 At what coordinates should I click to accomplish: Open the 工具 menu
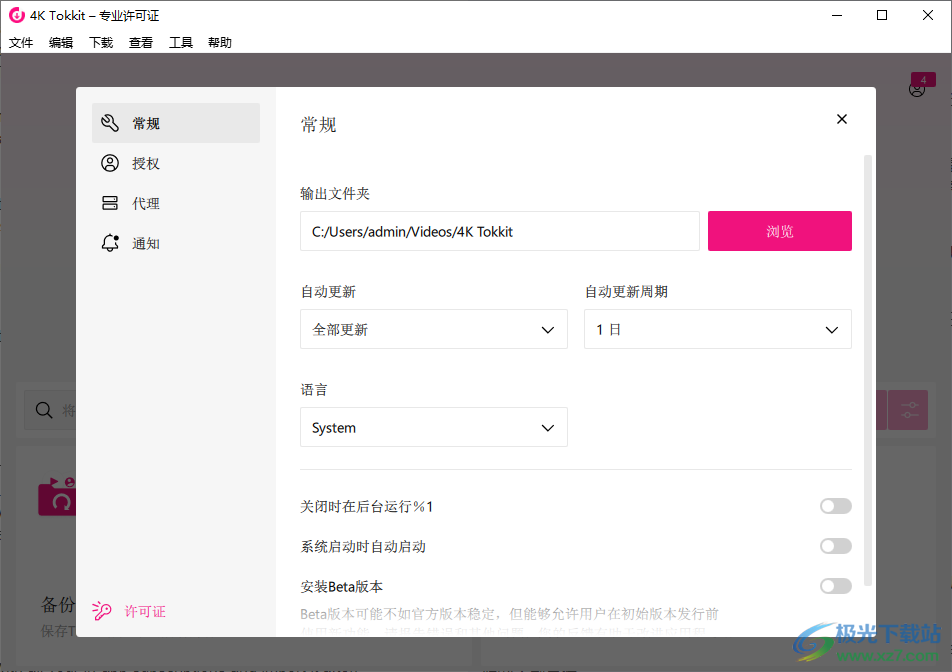(180, 42)
